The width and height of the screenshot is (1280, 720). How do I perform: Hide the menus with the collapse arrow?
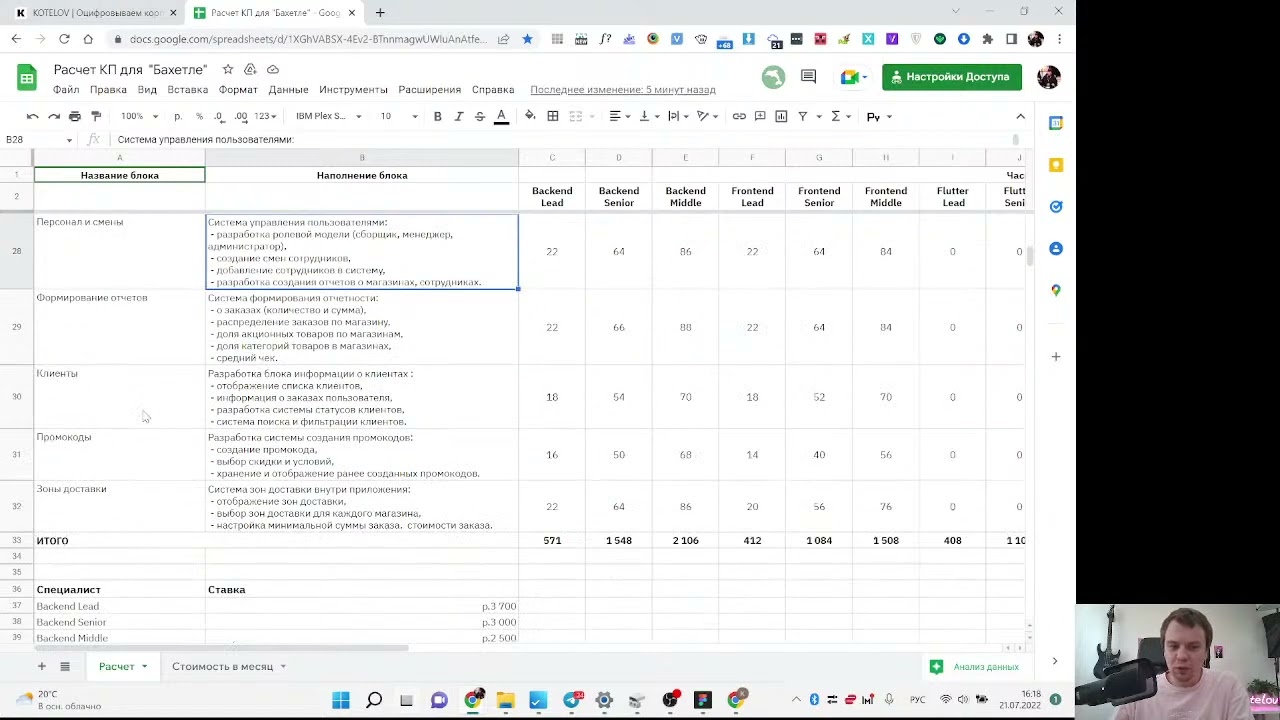point(1020,116)
